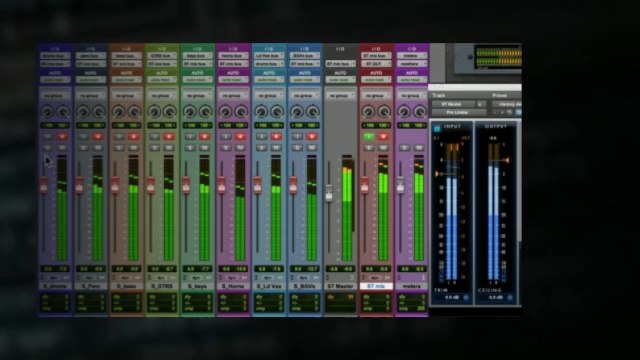Click pan value readout on S_keys
640x360 pixels.
pyautogui.click(x=198, y=125)
